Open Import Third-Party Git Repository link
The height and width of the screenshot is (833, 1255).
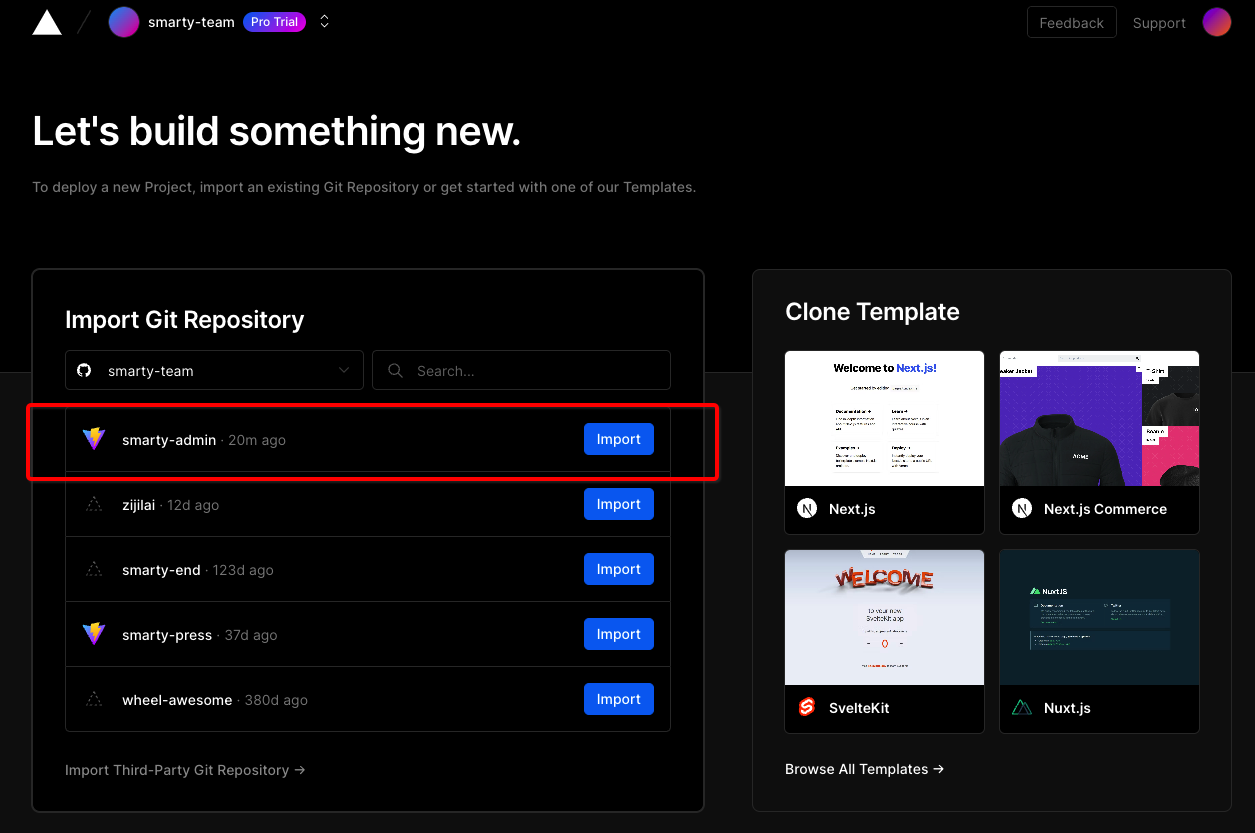click(x=185, y=770)
